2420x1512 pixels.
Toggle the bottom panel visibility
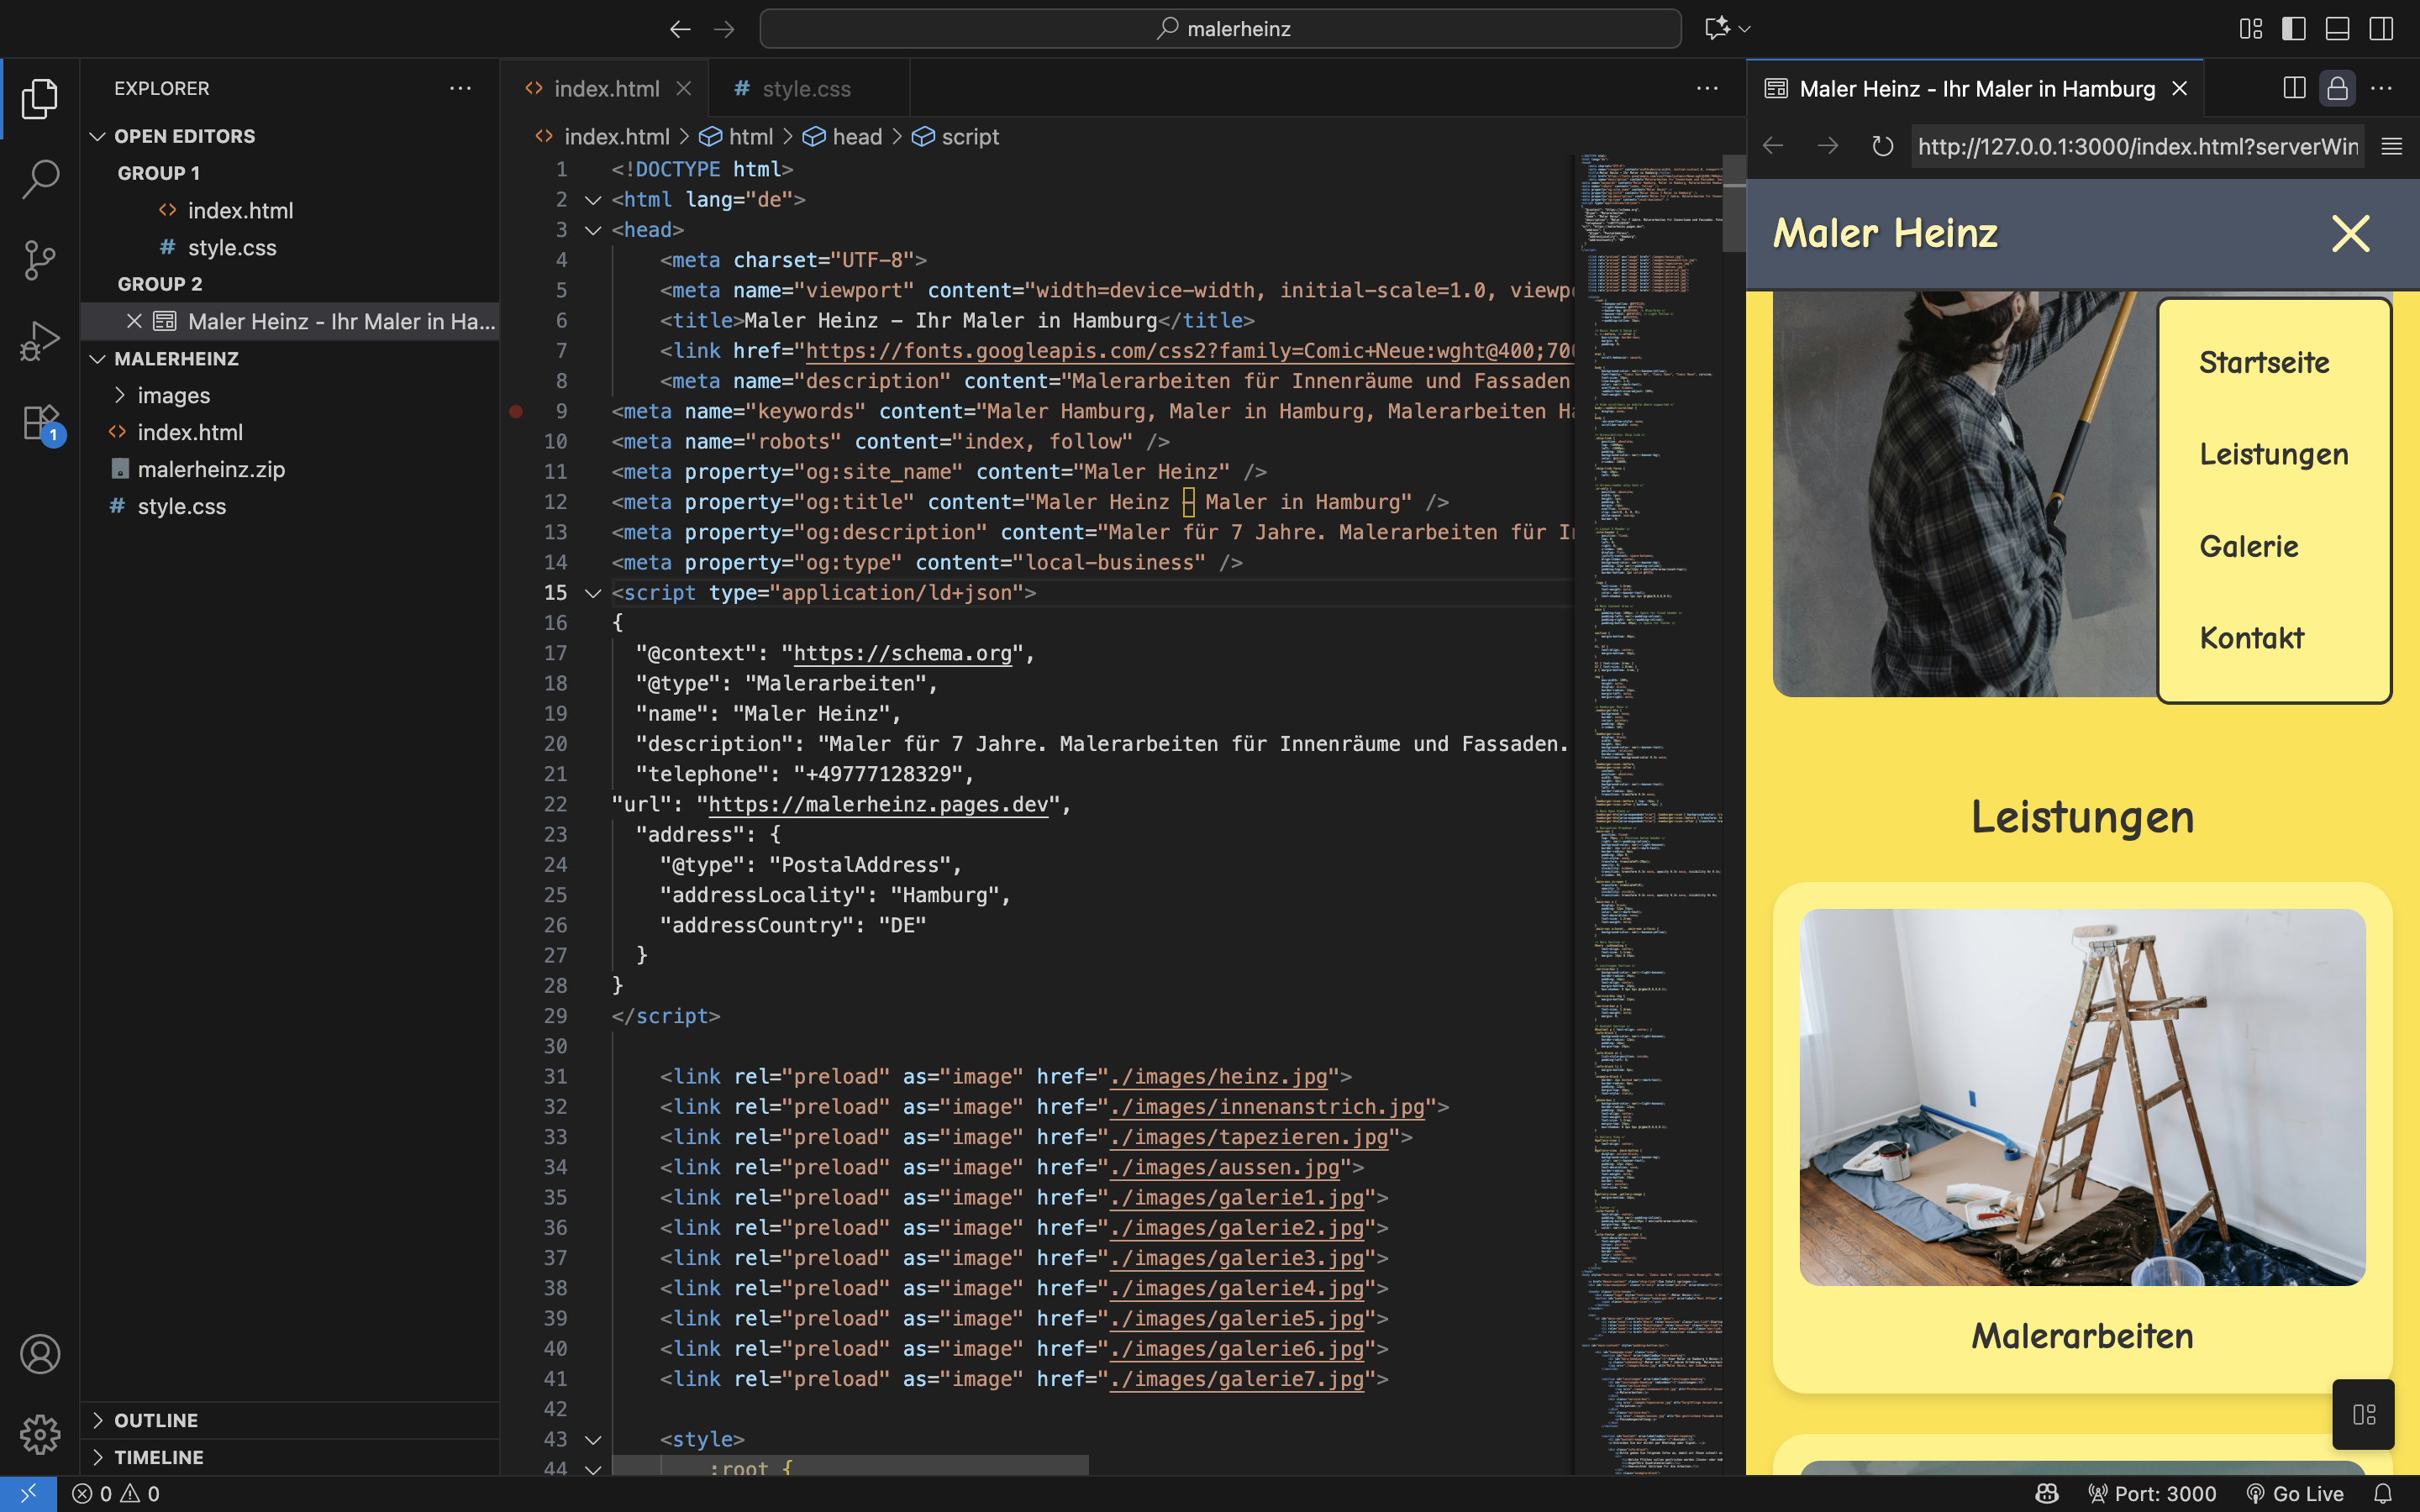pyautogui.click(x=2337, y=28)
